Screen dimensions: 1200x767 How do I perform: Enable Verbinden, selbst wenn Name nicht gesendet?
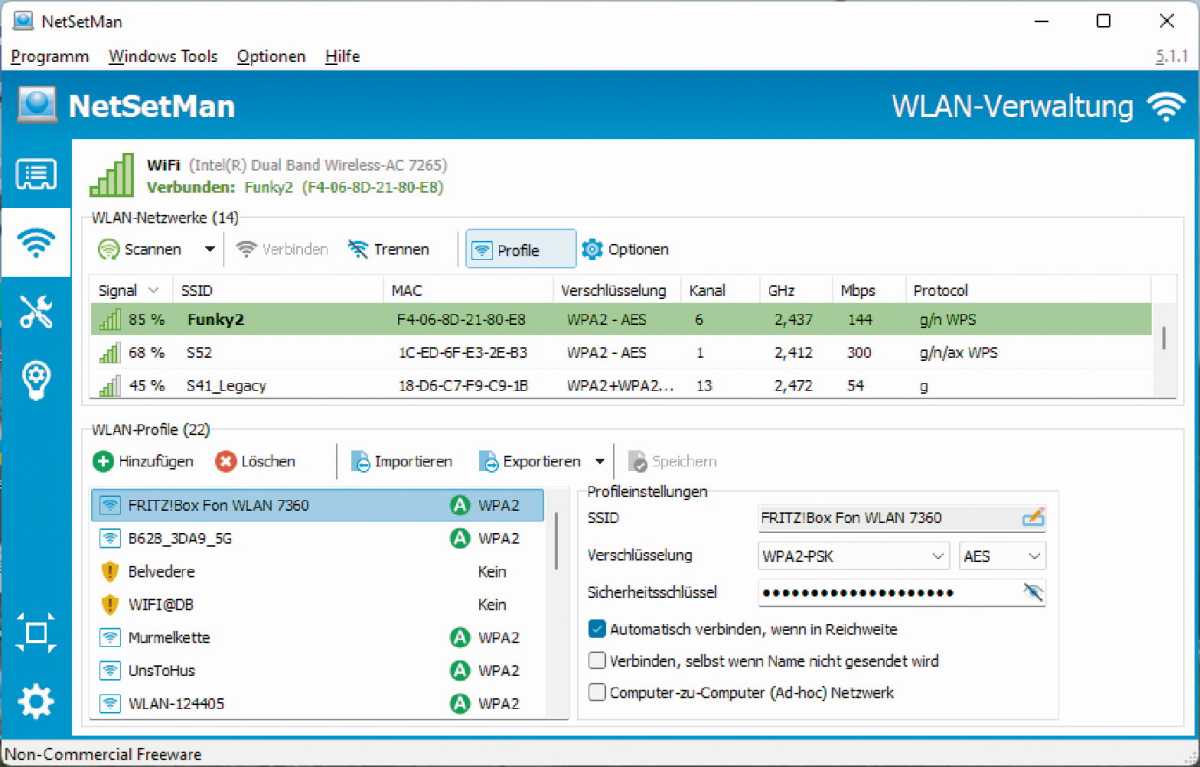(x=597, y=661)
